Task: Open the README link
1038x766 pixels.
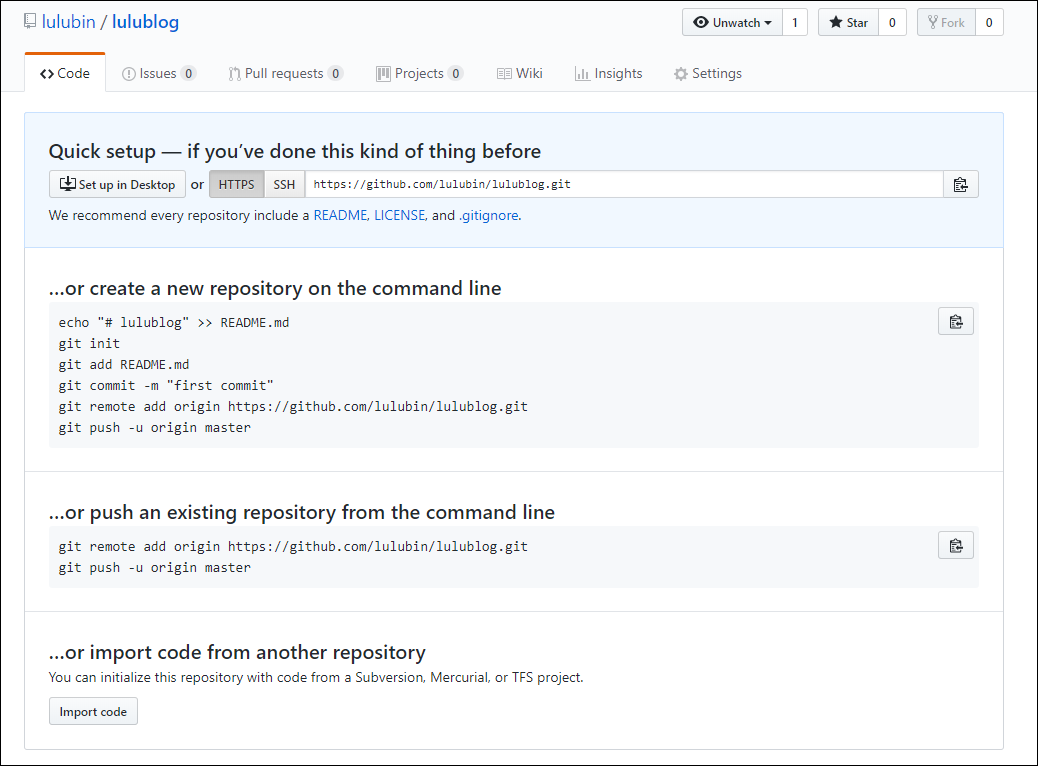Action: [x=340, y=215]
